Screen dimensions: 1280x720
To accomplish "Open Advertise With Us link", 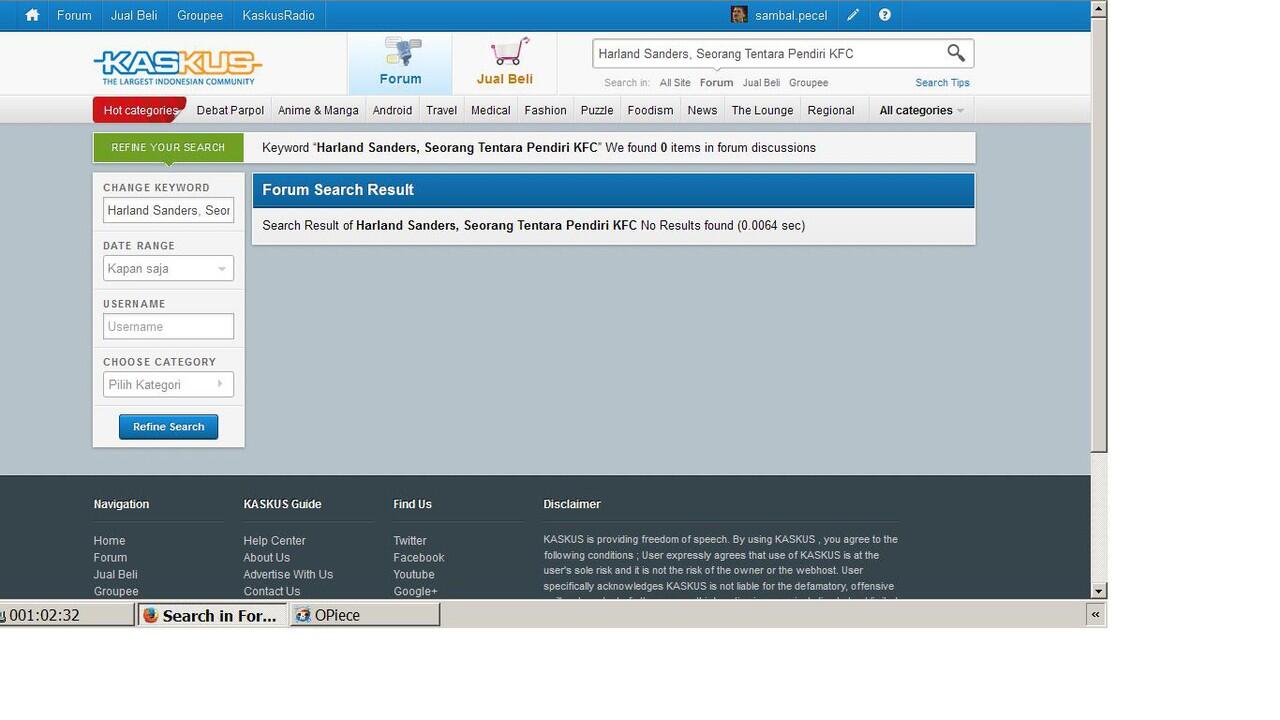I will pyautogui.click(x=288, y=575).
